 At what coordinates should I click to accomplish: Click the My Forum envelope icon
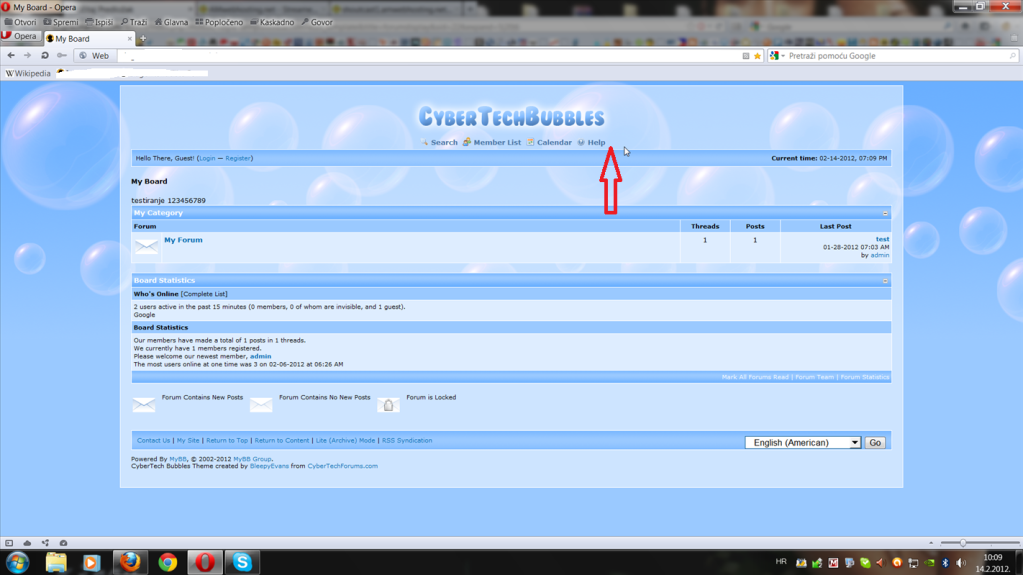point(146,246)
